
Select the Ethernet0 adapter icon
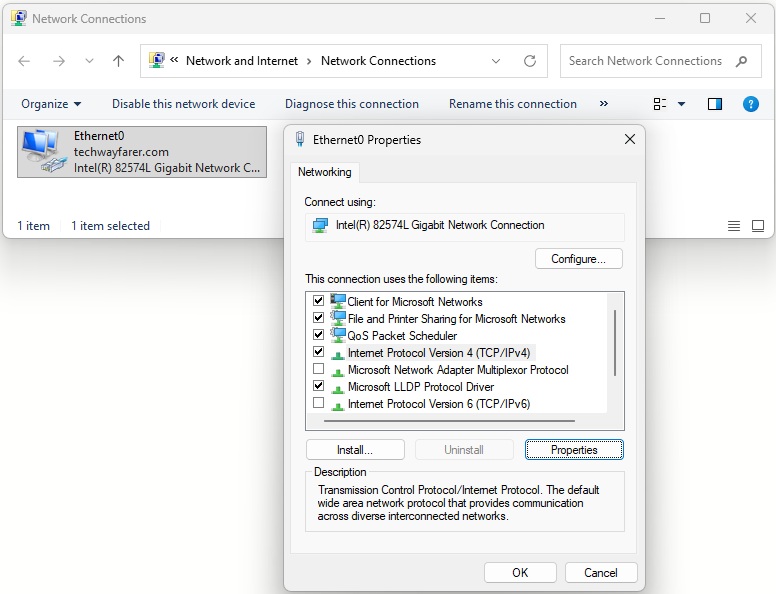pyautogui.click(x=43, y=151)
